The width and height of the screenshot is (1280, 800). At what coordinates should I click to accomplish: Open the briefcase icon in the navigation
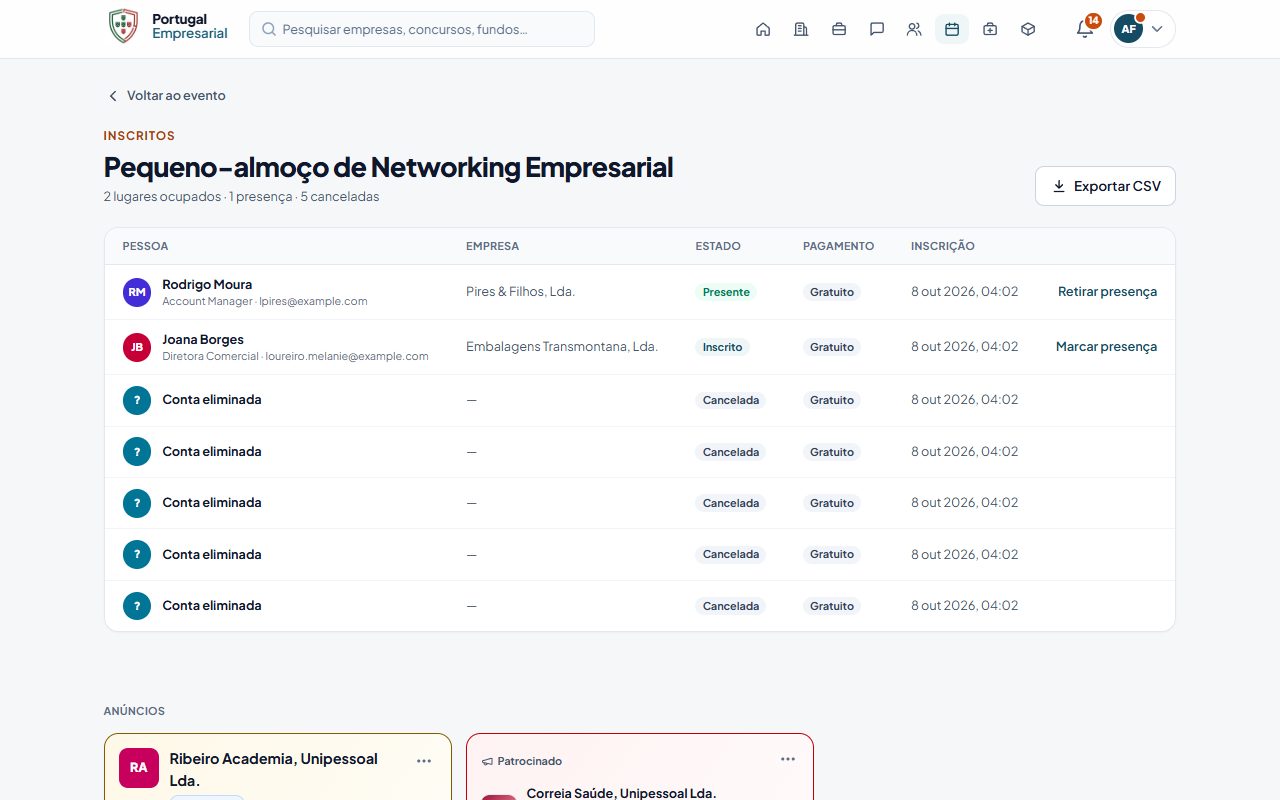coord(839,29)
